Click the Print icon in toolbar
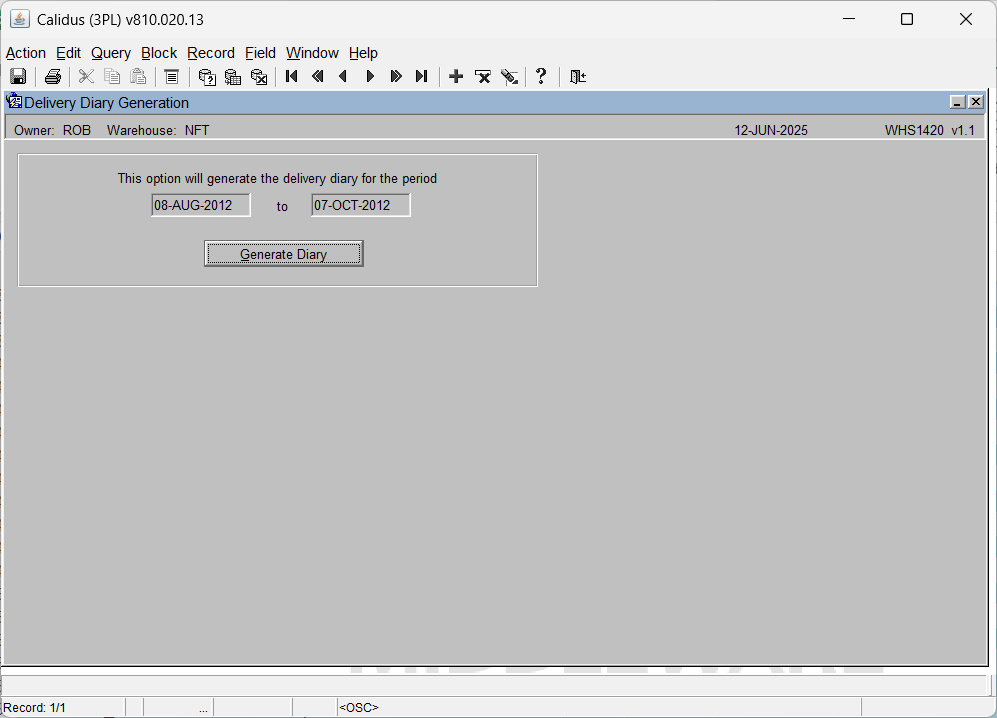The image size is (997, 718). point(53,77)
